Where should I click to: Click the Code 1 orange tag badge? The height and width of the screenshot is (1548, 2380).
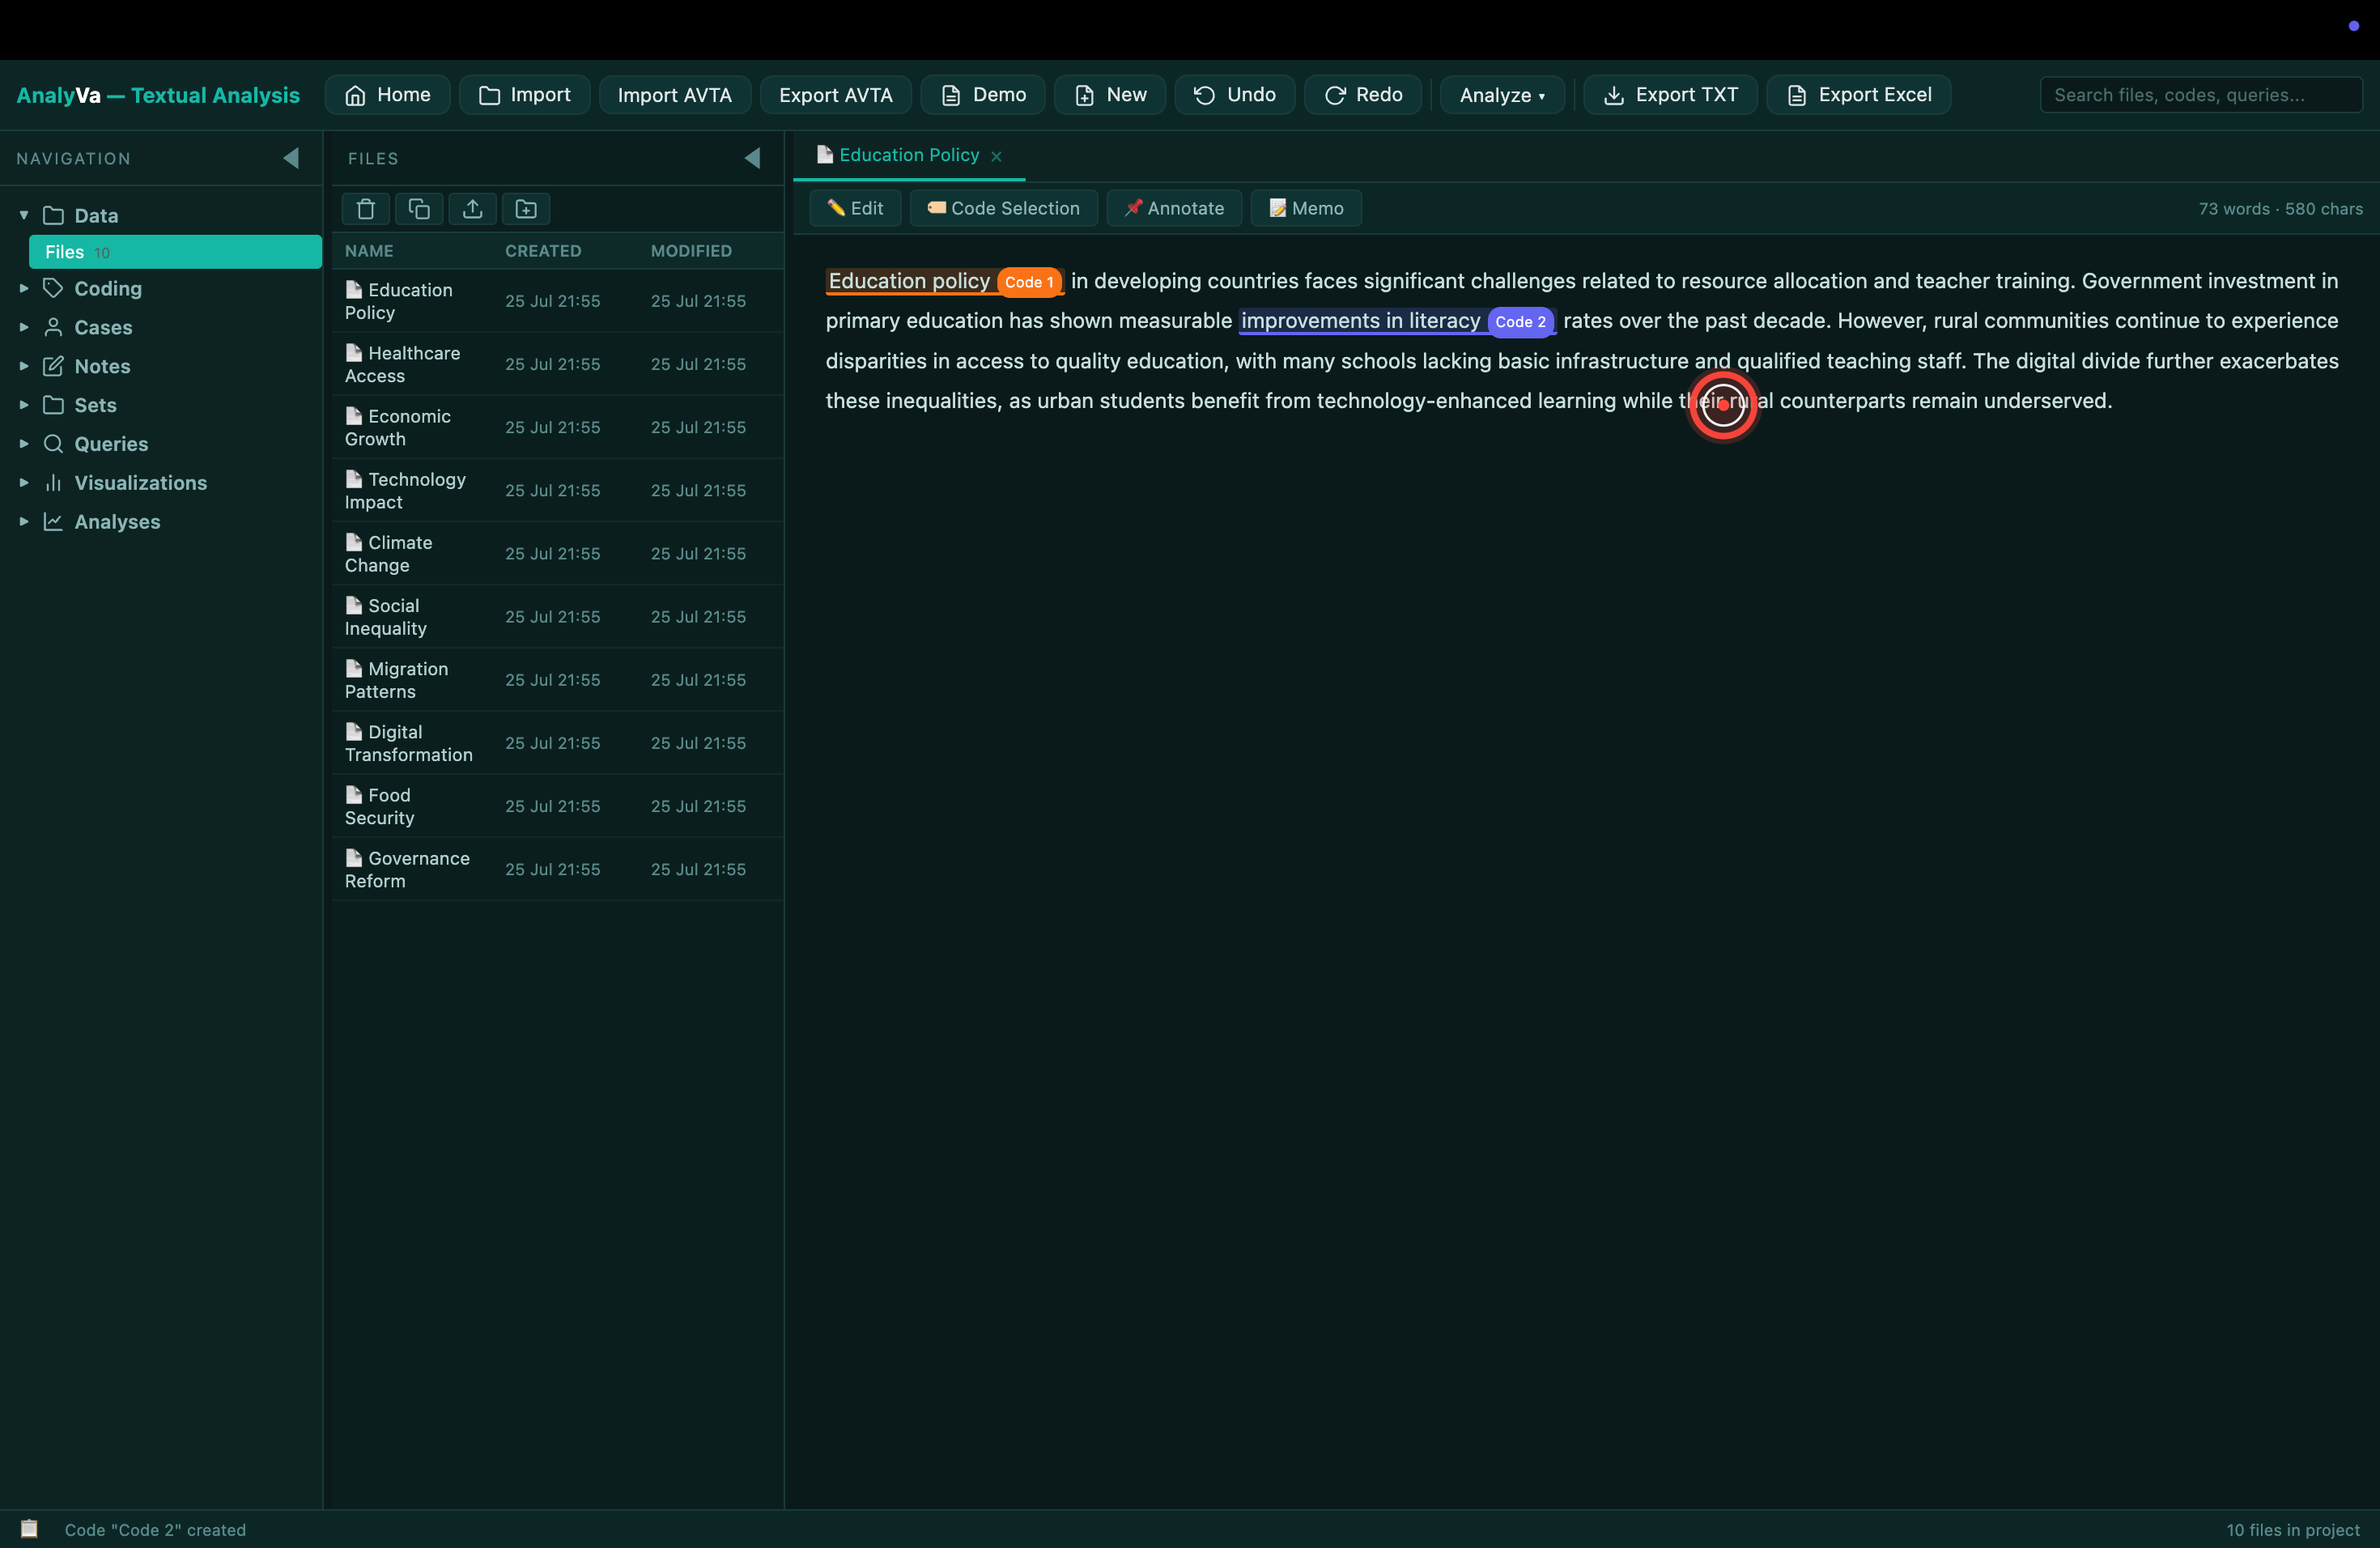pyautogui.click(x=1029, y=282)
